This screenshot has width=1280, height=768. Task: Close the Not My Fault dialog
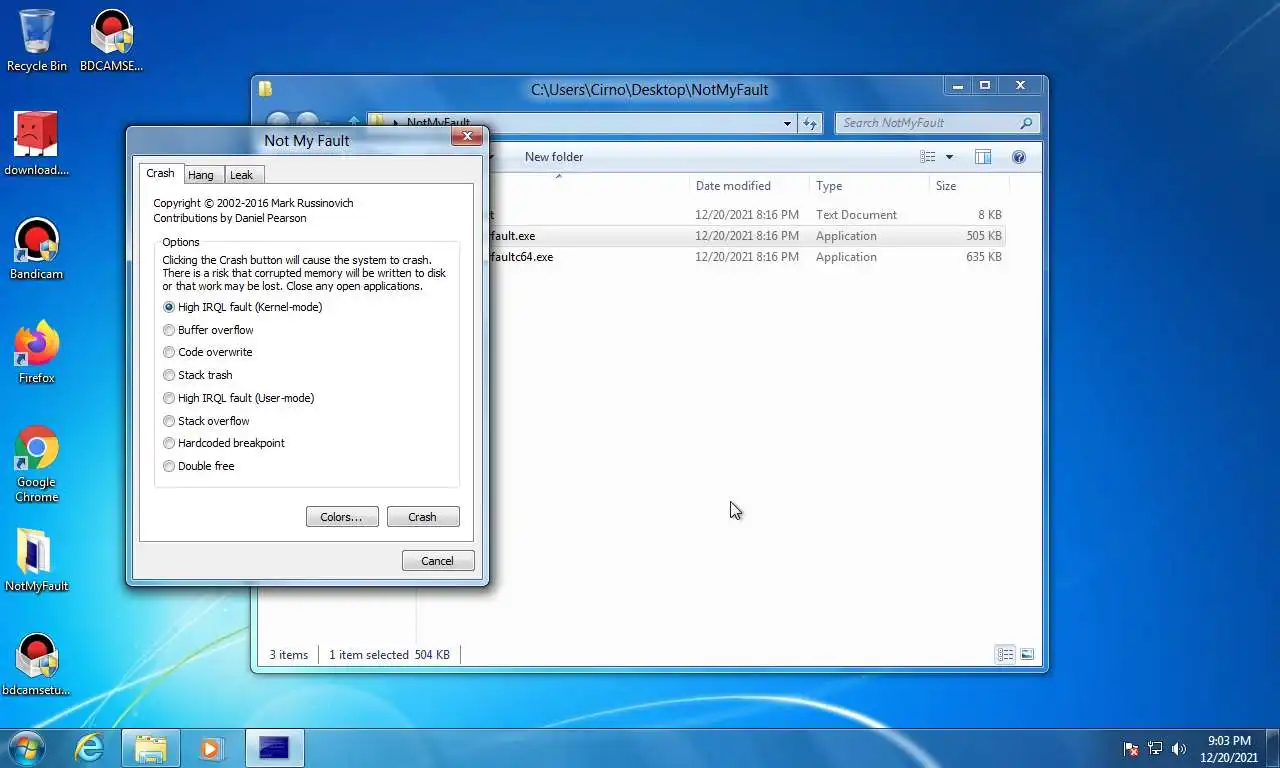click(466, 136)
